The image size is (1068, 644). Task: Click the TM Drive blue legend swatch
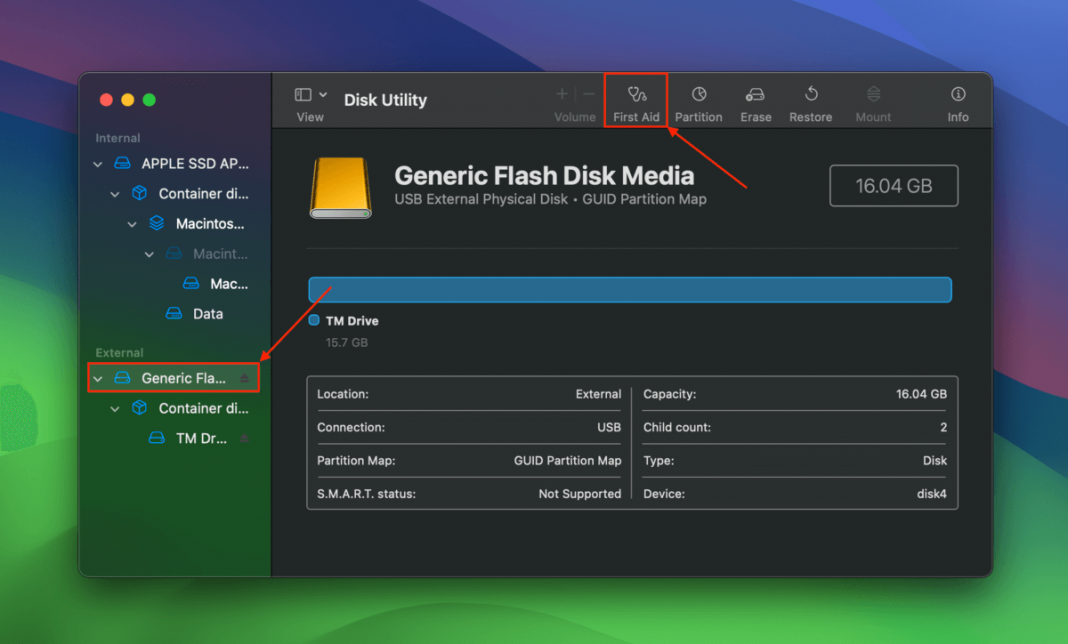tap(314, 320)
